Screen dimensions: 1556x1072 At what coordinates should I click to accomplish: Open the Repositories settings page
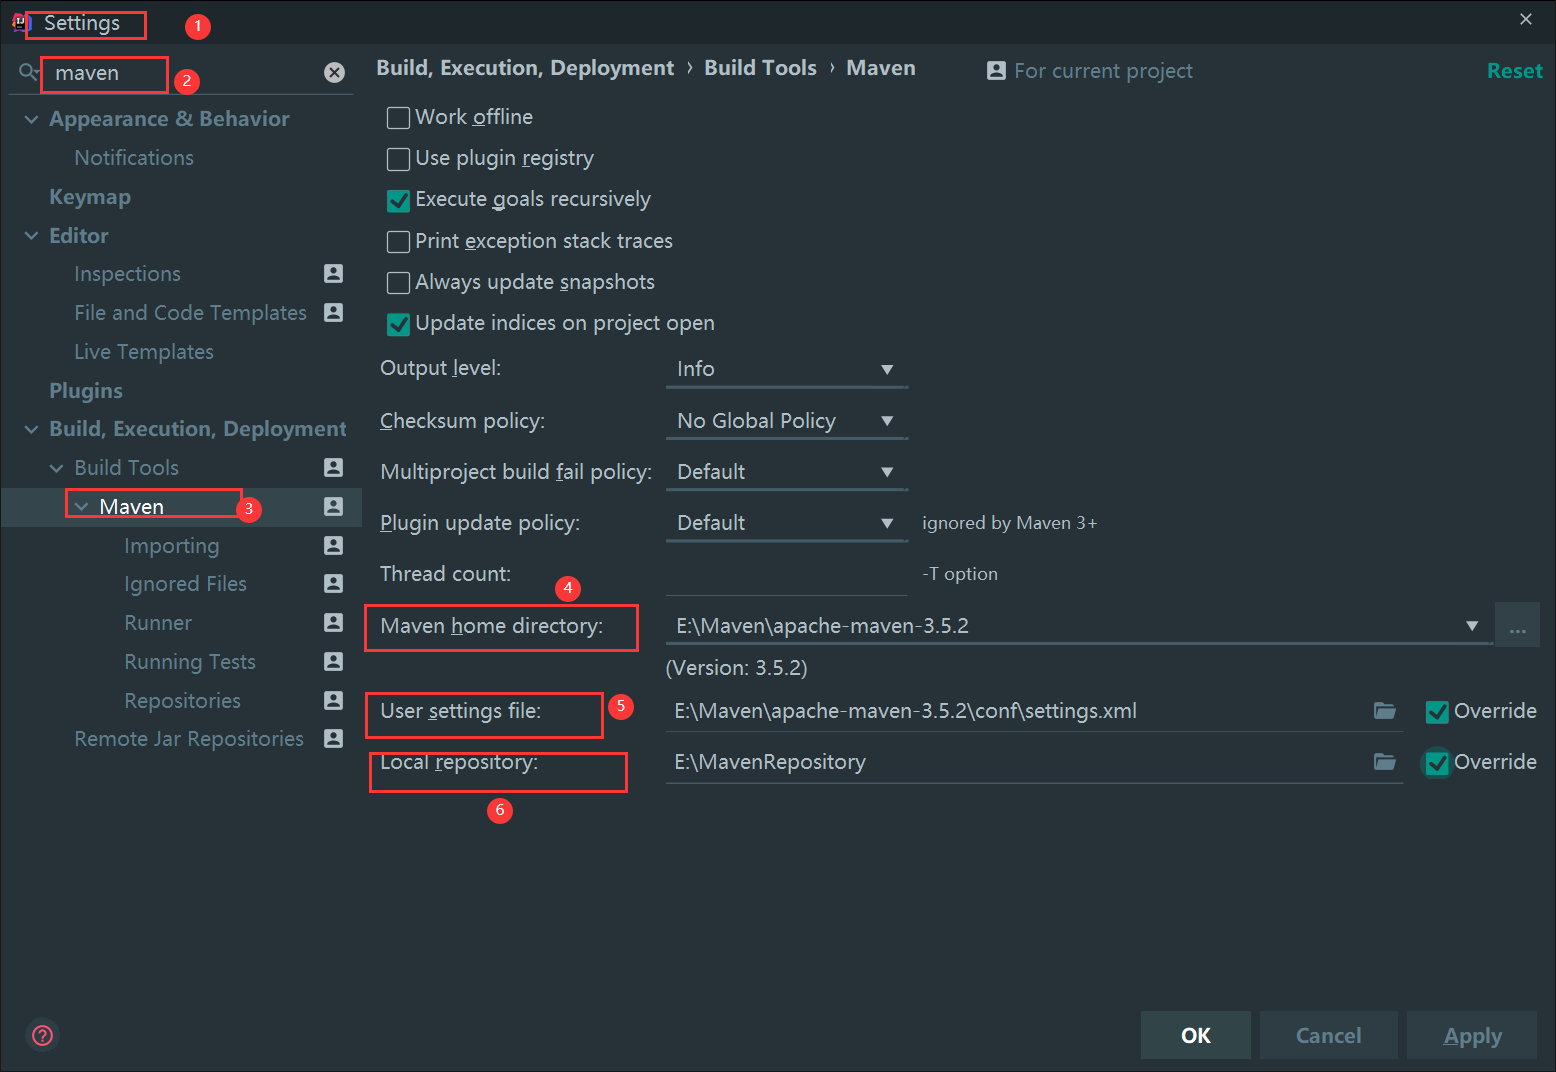182,701
